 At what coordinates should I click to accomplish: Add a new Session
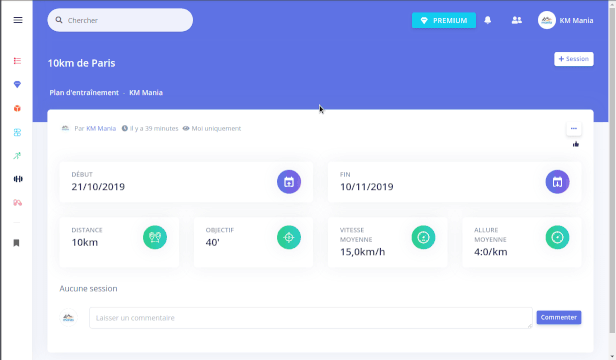574,59
